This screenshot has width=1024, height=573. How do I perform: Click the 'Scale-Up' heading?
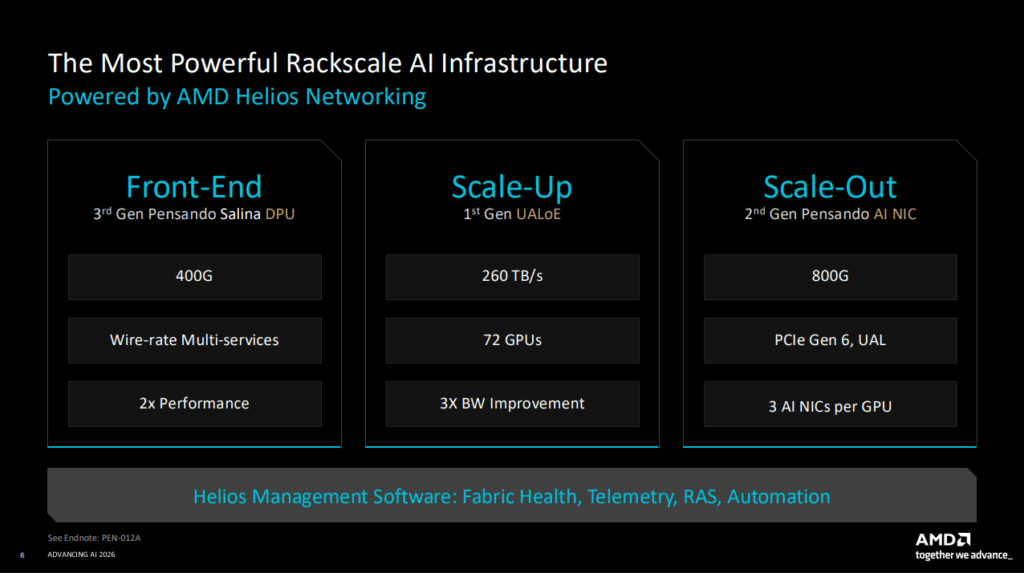[512, 187]
